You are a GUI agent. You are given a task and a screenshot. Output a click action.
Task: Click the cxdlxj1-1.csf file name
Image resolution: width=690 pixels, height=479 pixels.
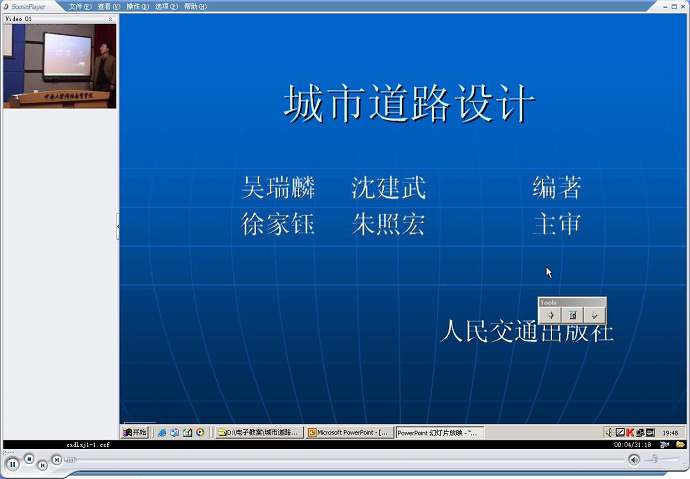point(88,445)
